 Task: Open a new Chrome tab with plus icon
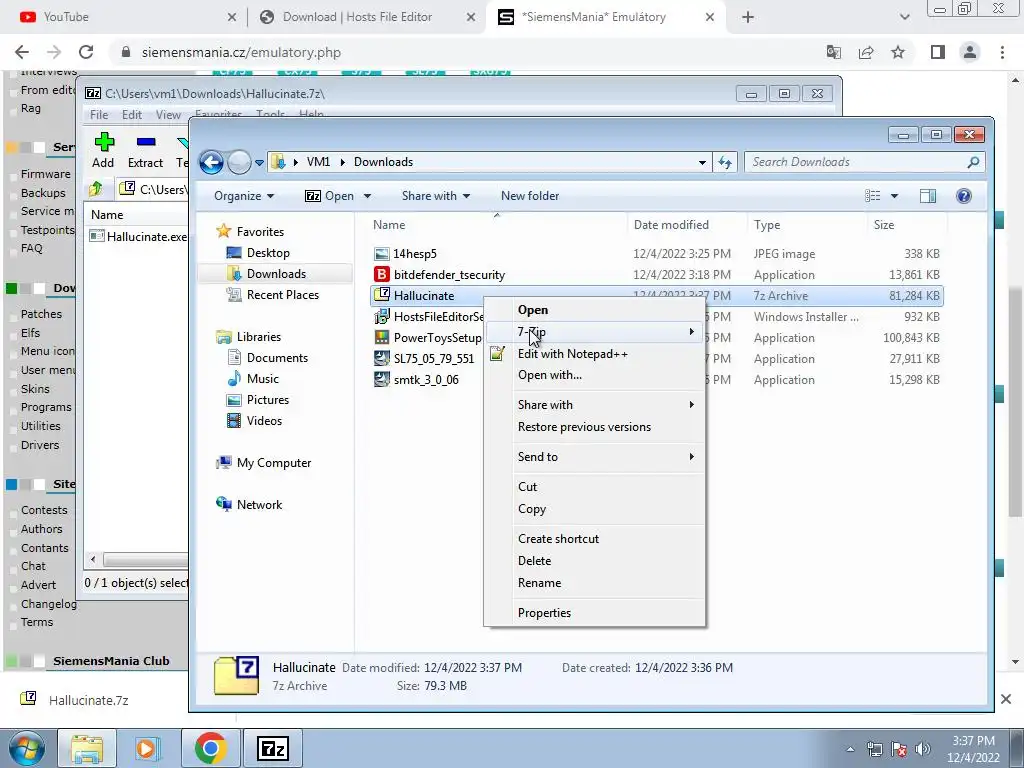click(x=748, y=17)
